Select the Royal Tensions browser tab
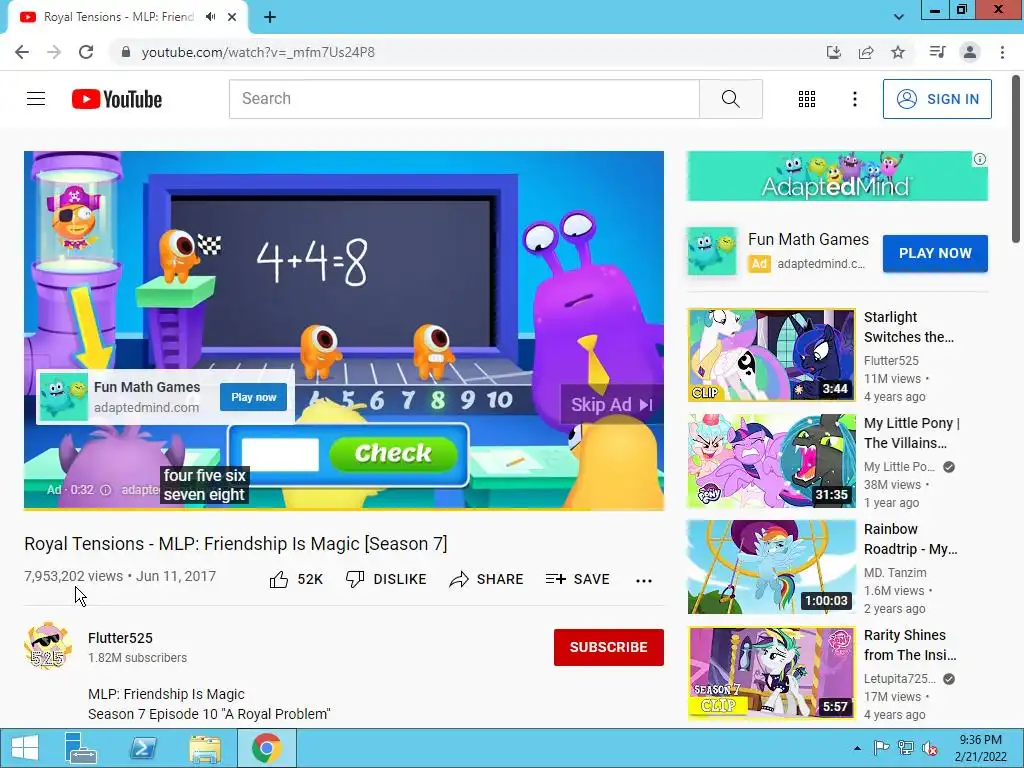Viewport: 1024px width, 768px height. point(127,17)
